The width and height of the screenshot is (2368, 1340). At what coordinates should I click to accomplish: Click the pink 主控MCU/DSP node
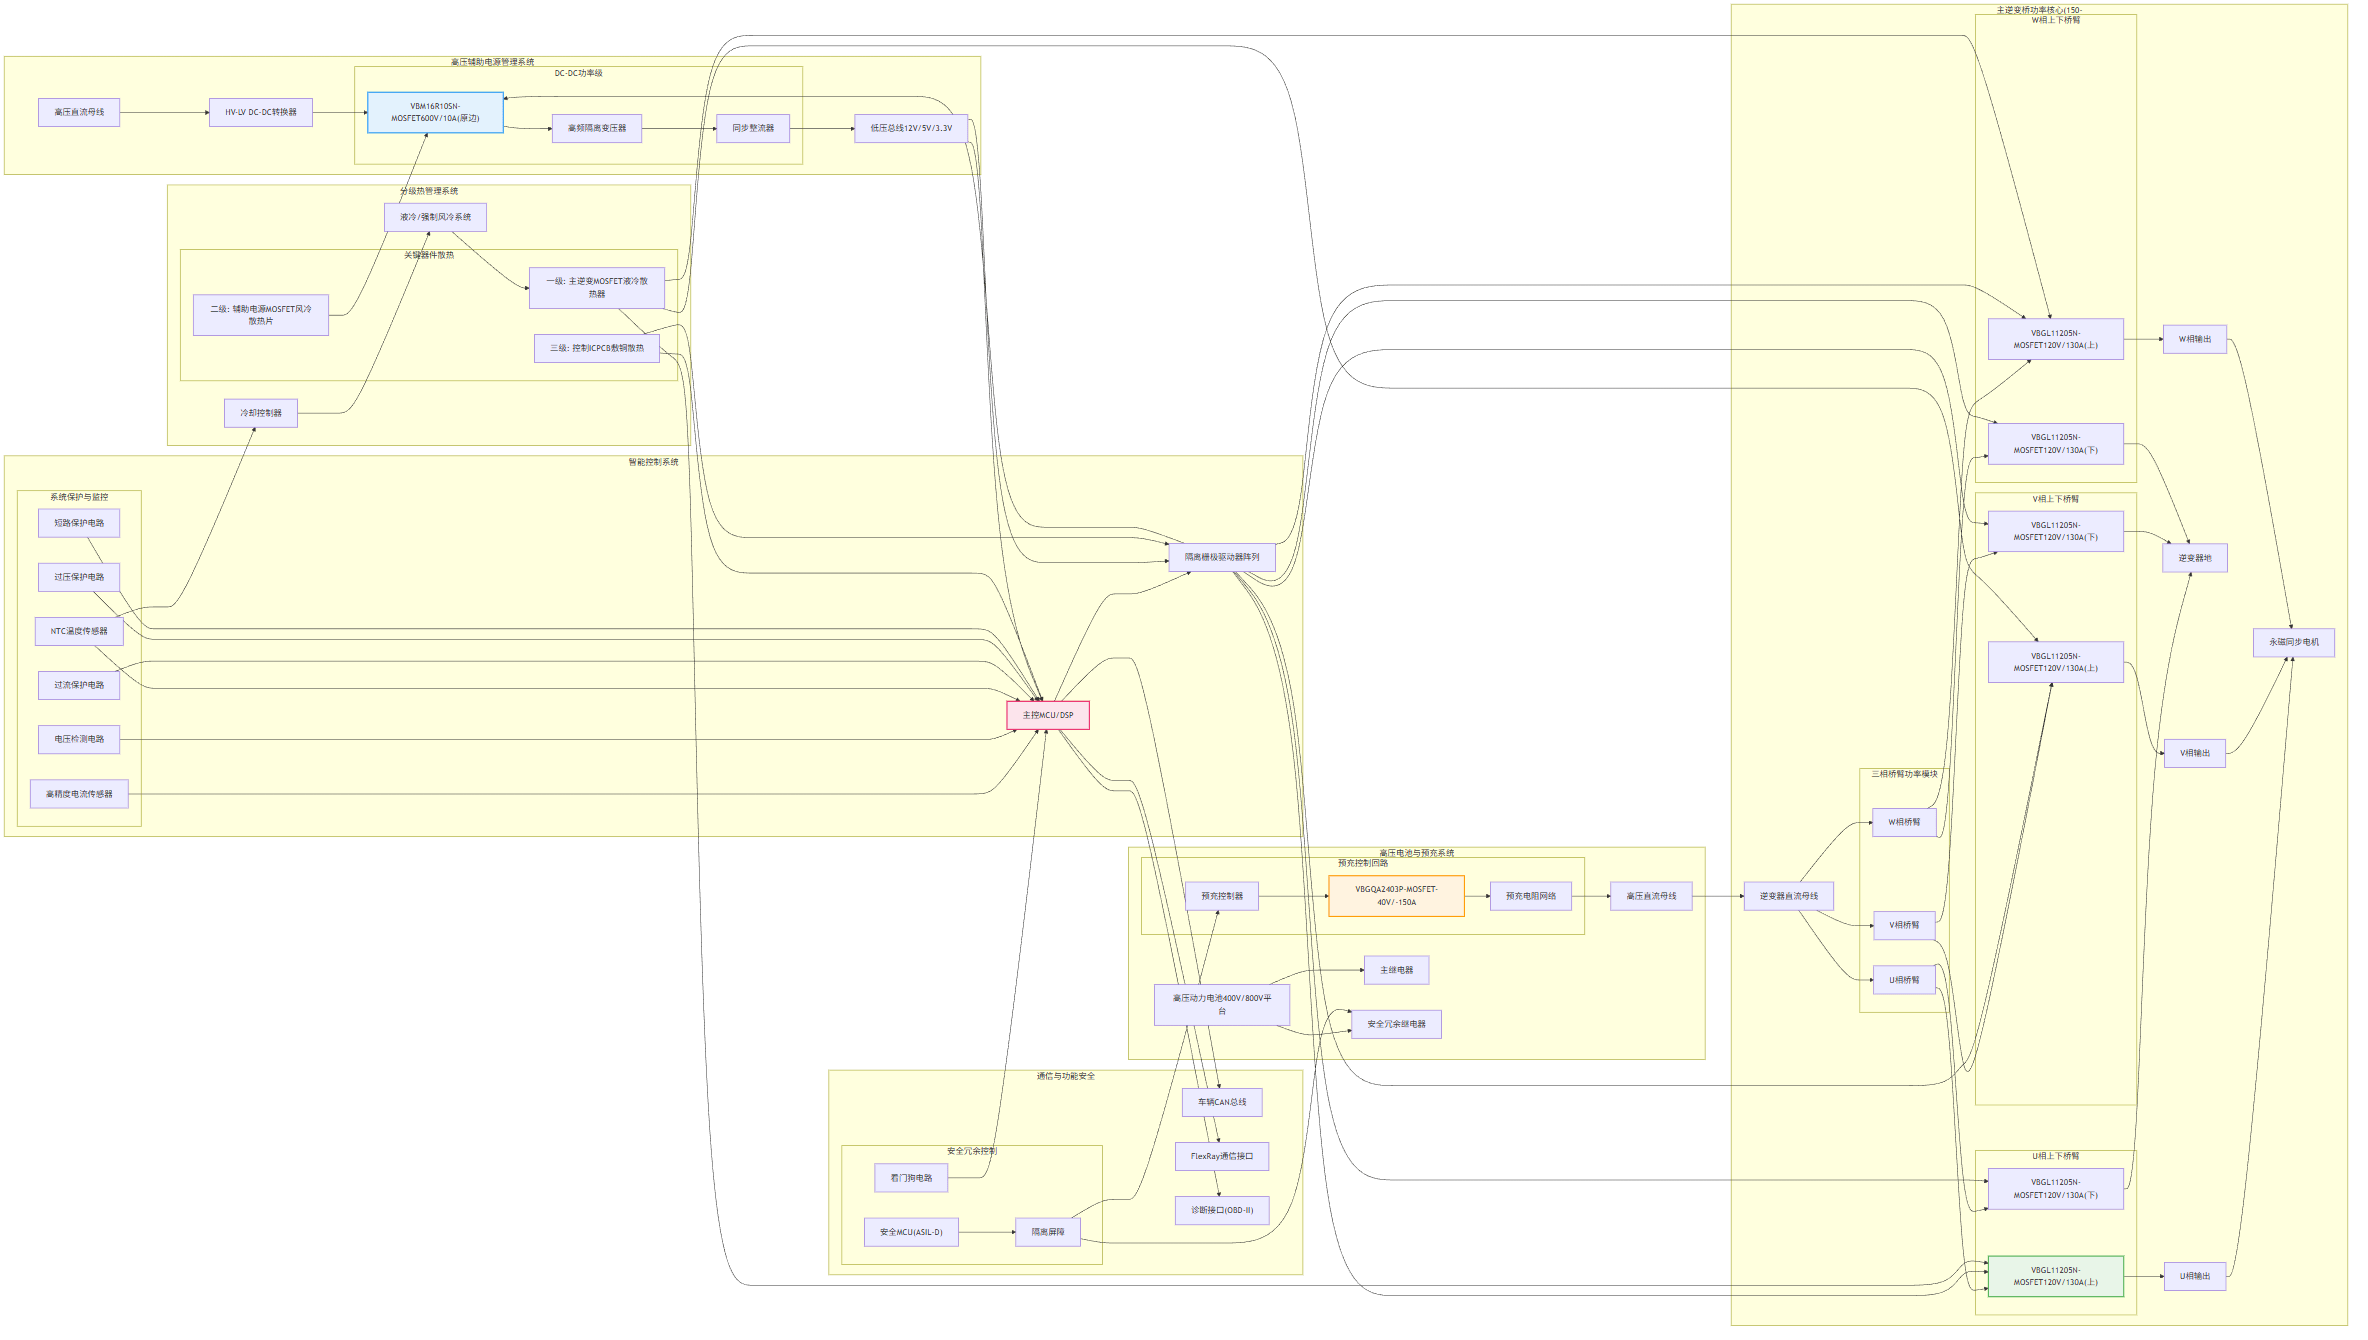click(x=1048, y=715)
